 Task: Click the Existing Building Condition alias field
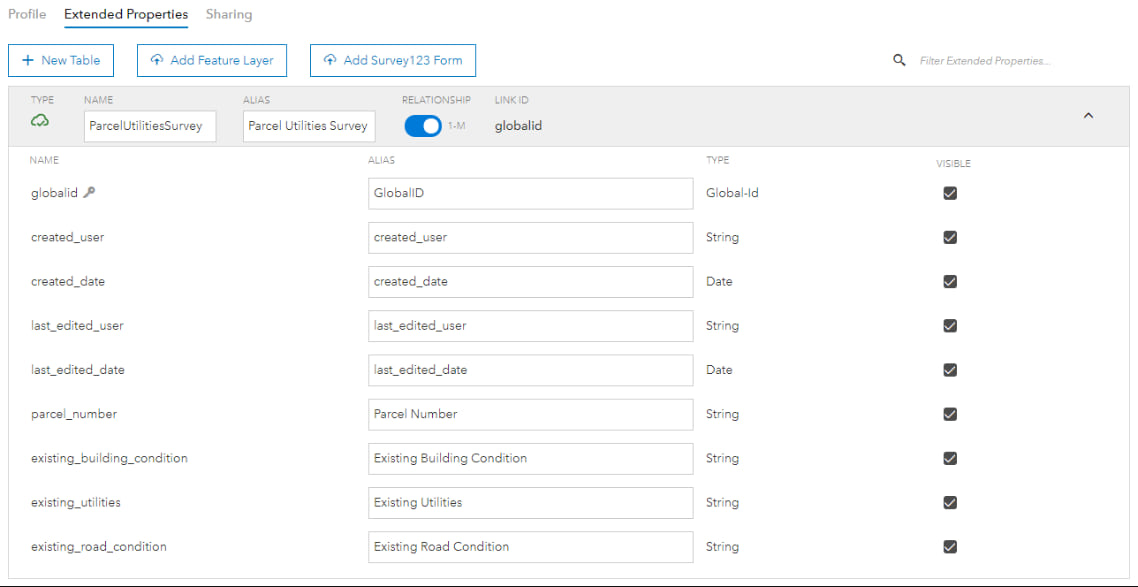530,458
